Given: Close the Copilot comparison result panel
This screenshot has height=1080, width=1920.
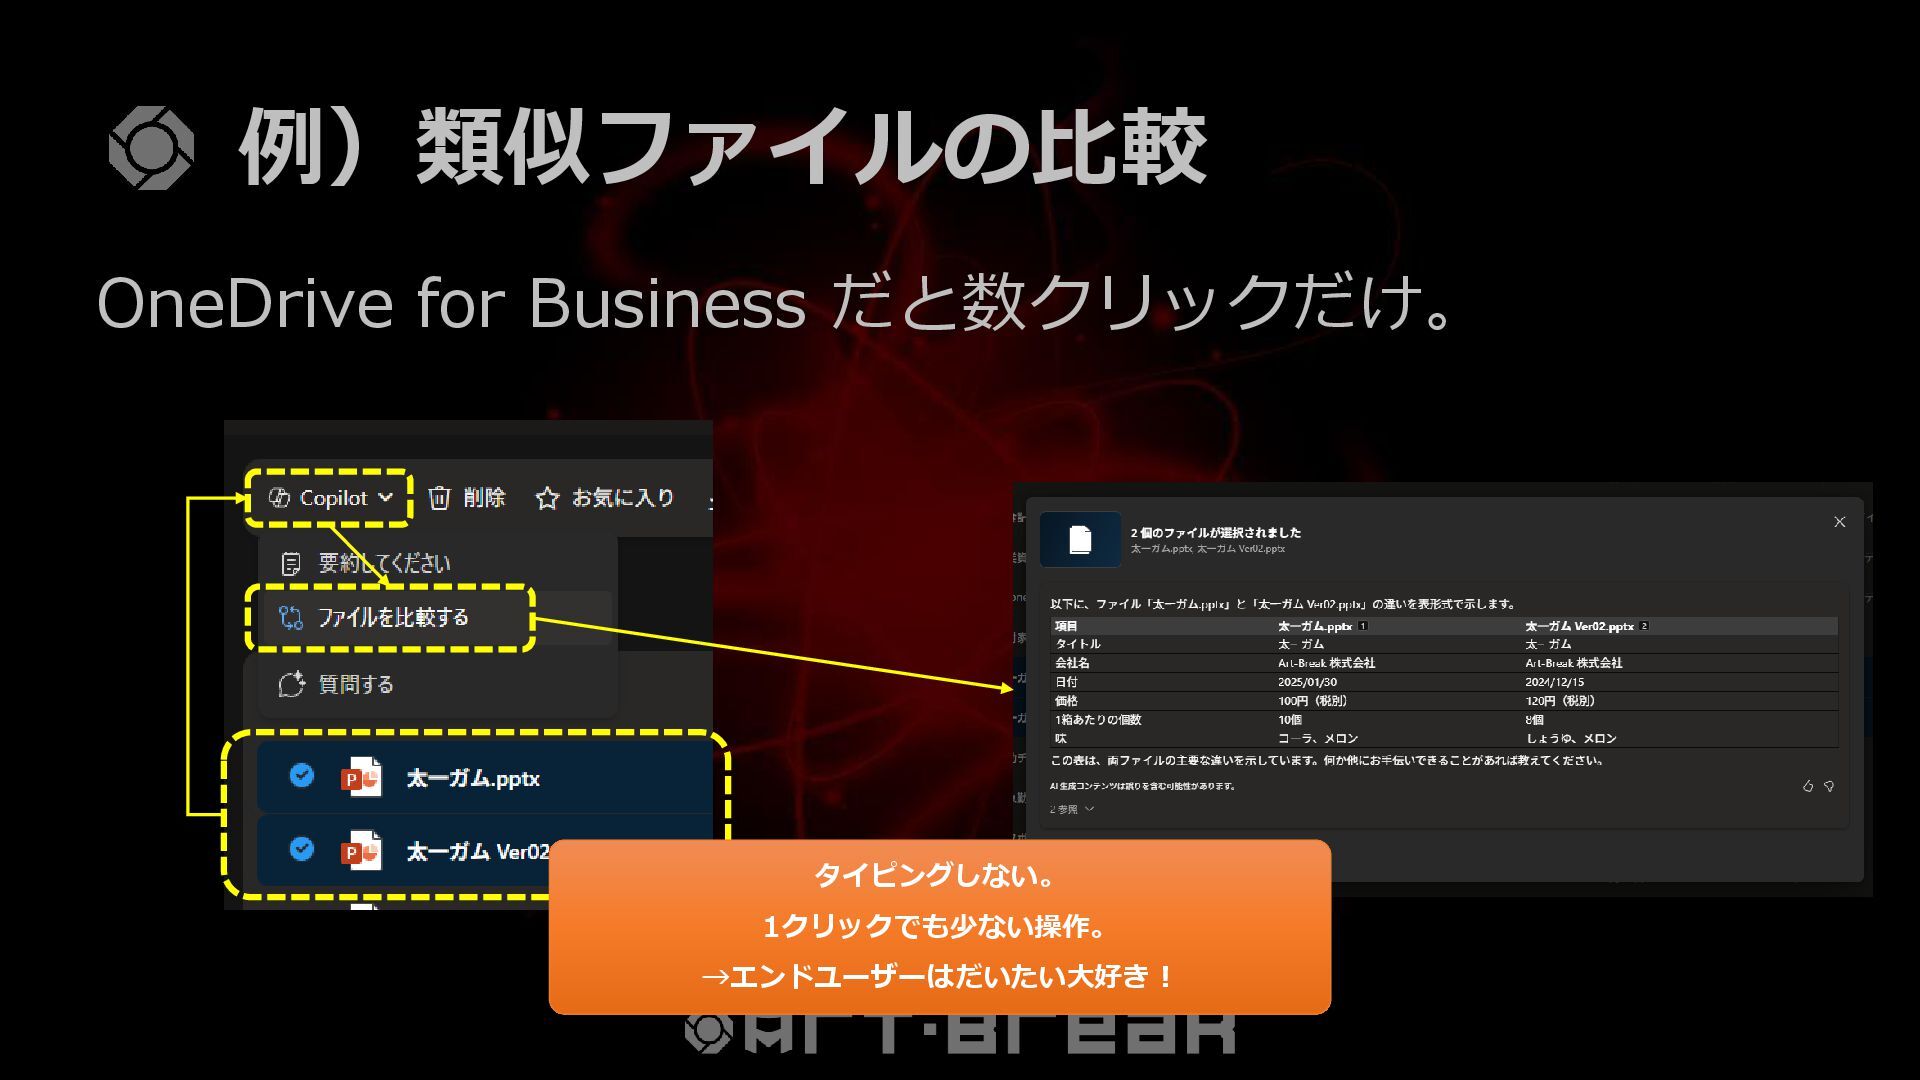Looking at the screenshot, I should click(1839, 522).
